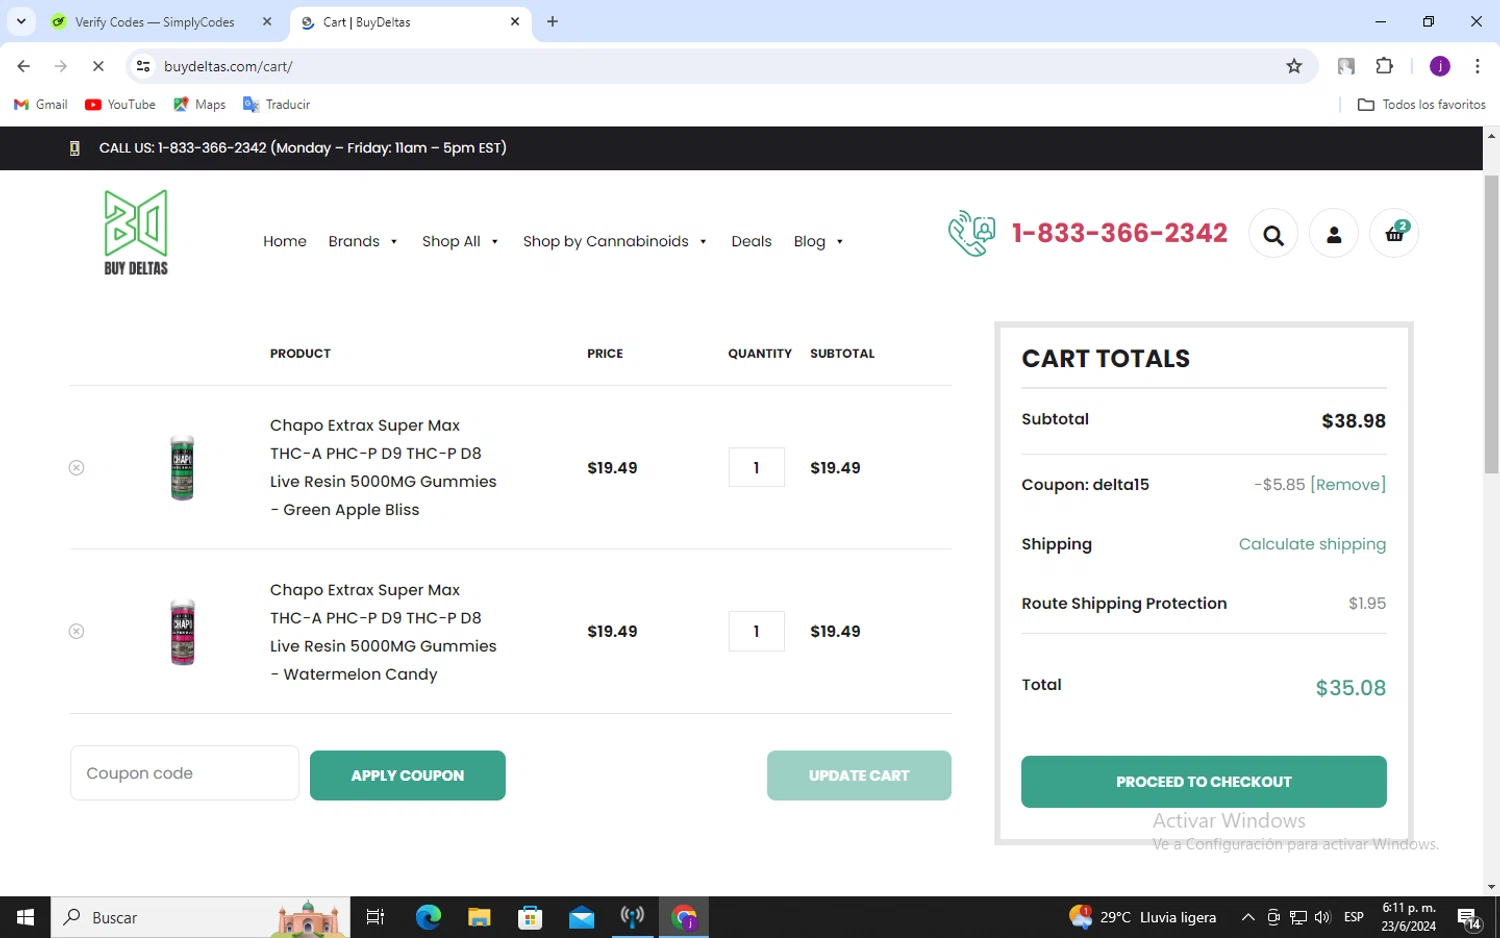Remove Green Apple Bliss item from cart
The image size is (1500, 938).
tap(76, 468)
